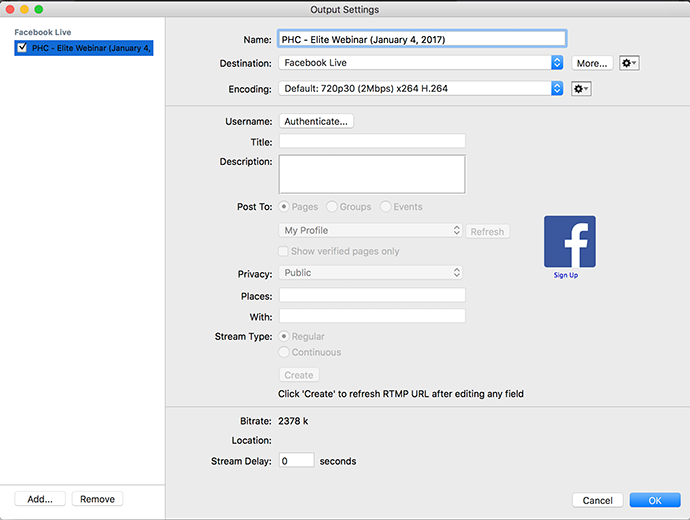This screenshot has width=690, height=520.
Task: Choose Continuous stream type
Action: pyautogui.click(x=284, y=352)
